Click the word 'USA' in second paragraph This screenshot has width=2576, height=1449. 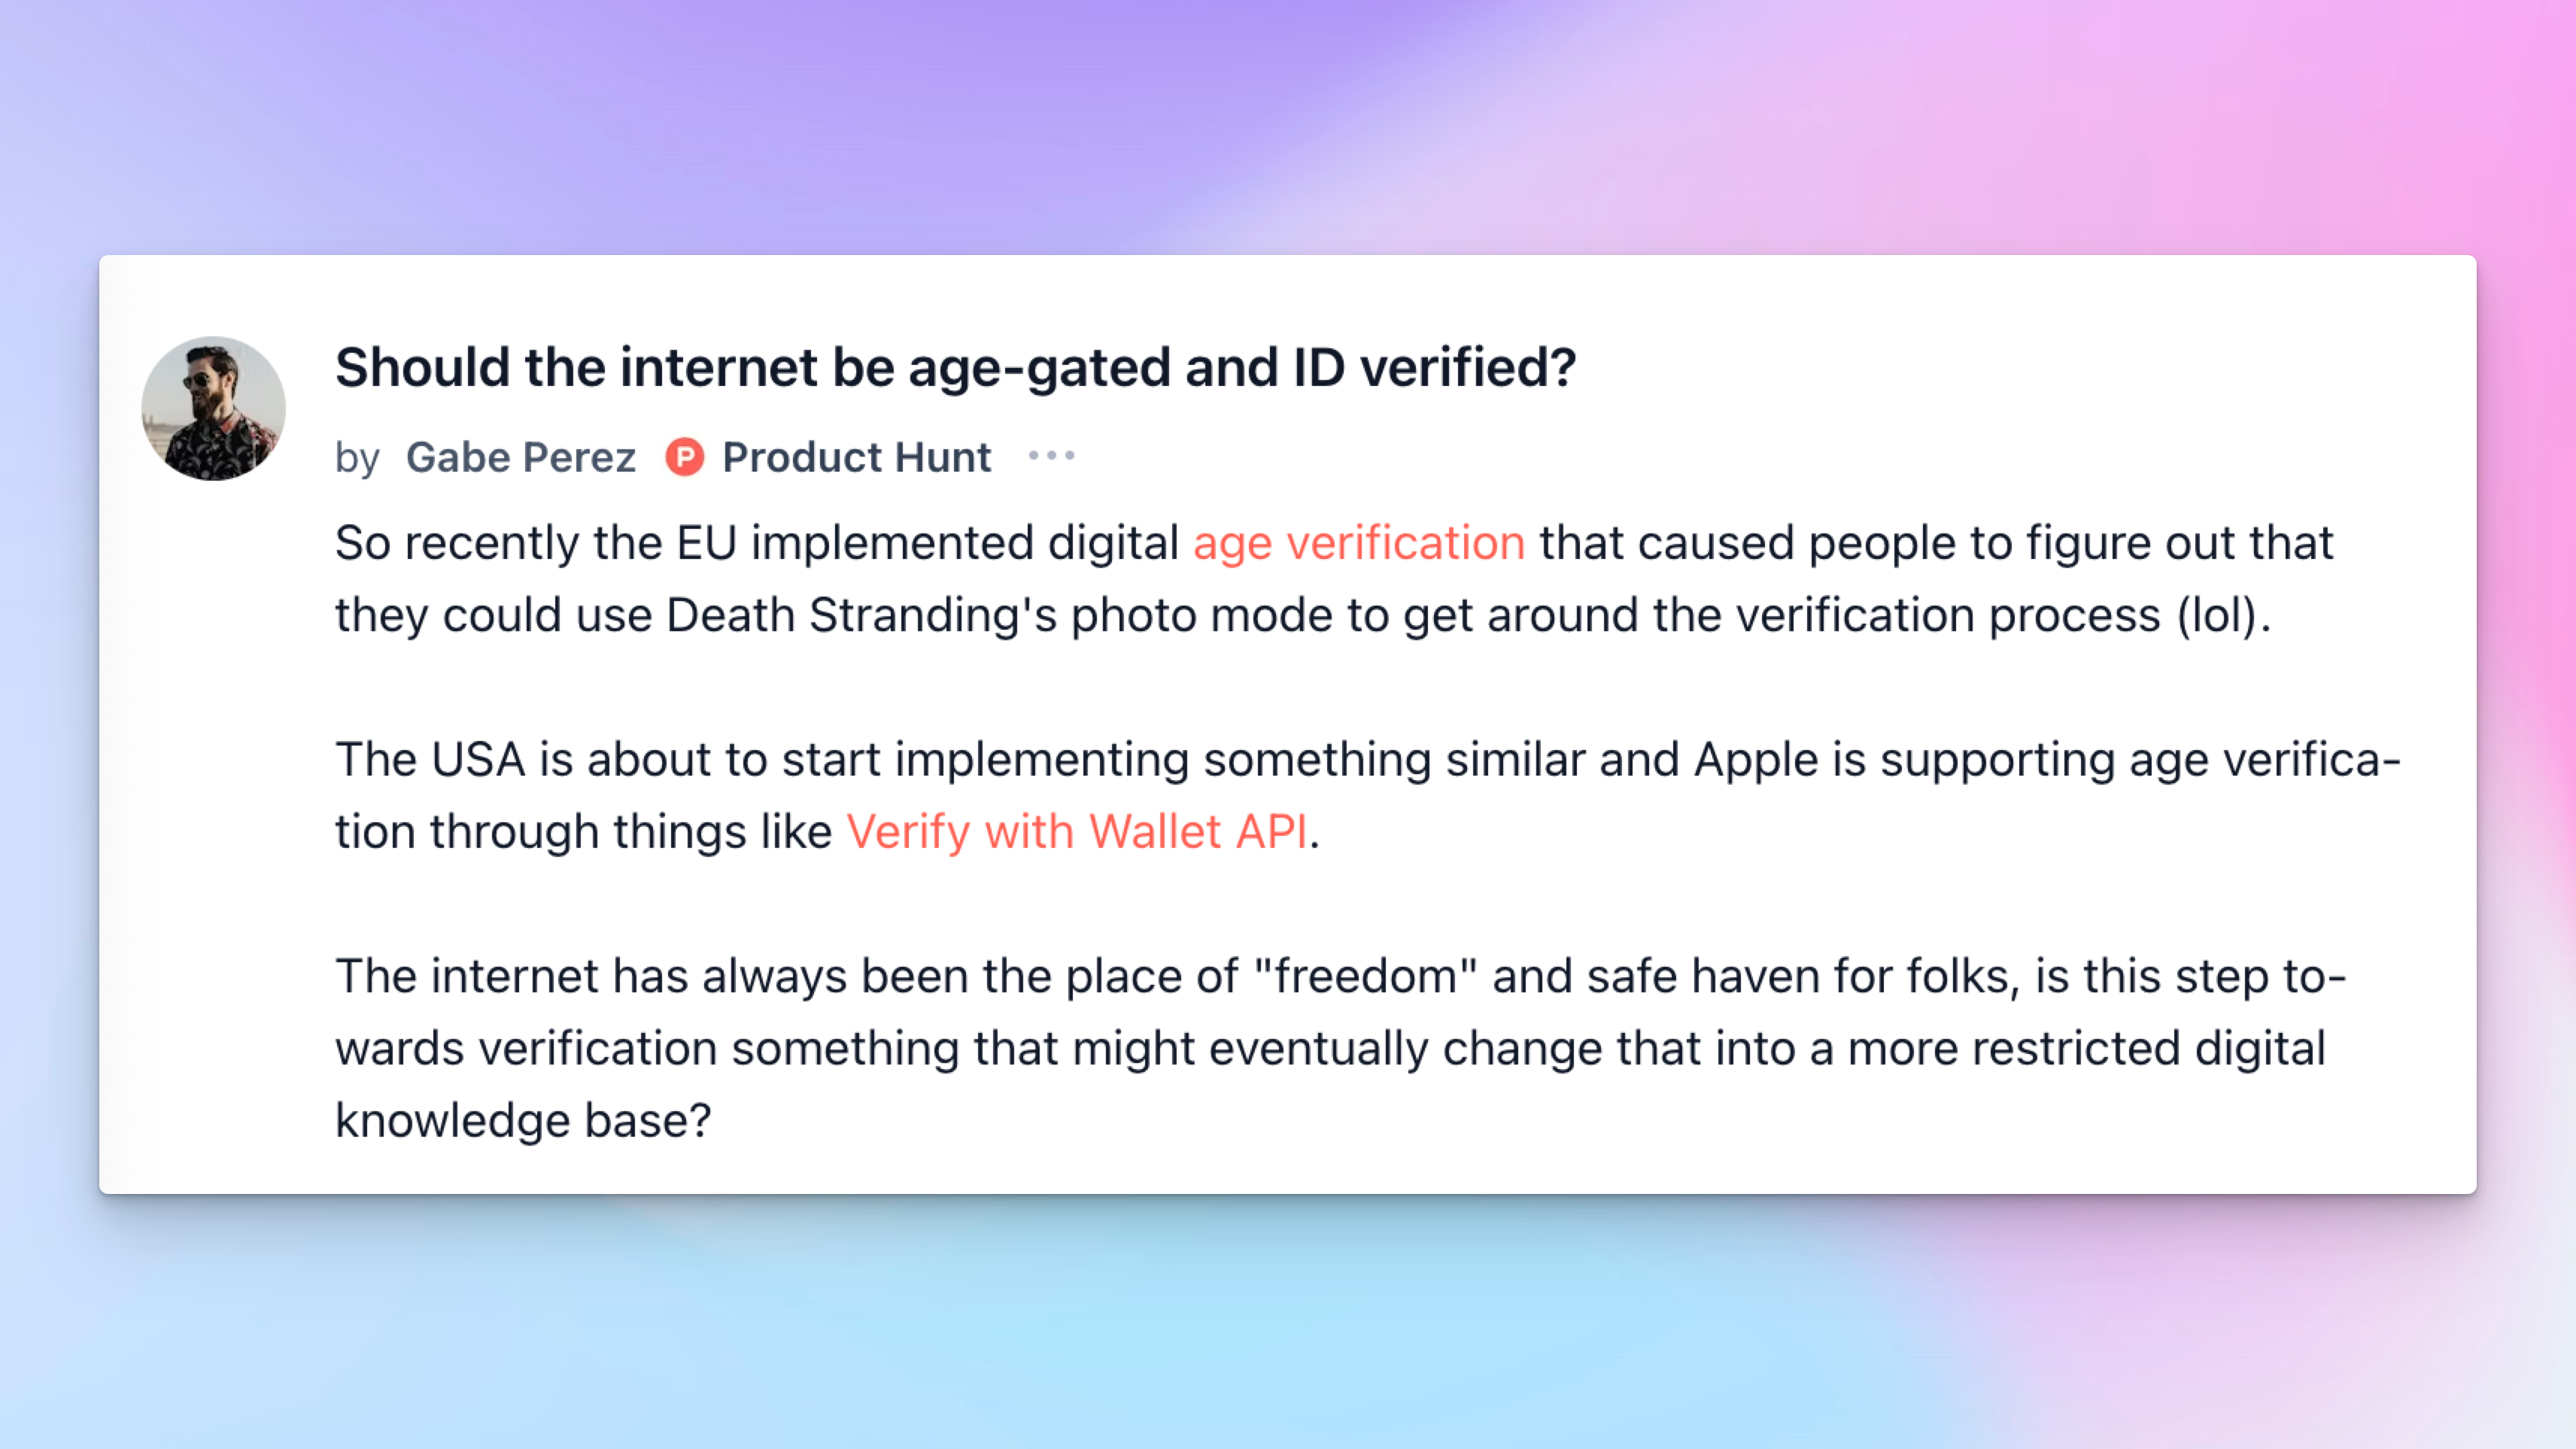pos(479,760)
